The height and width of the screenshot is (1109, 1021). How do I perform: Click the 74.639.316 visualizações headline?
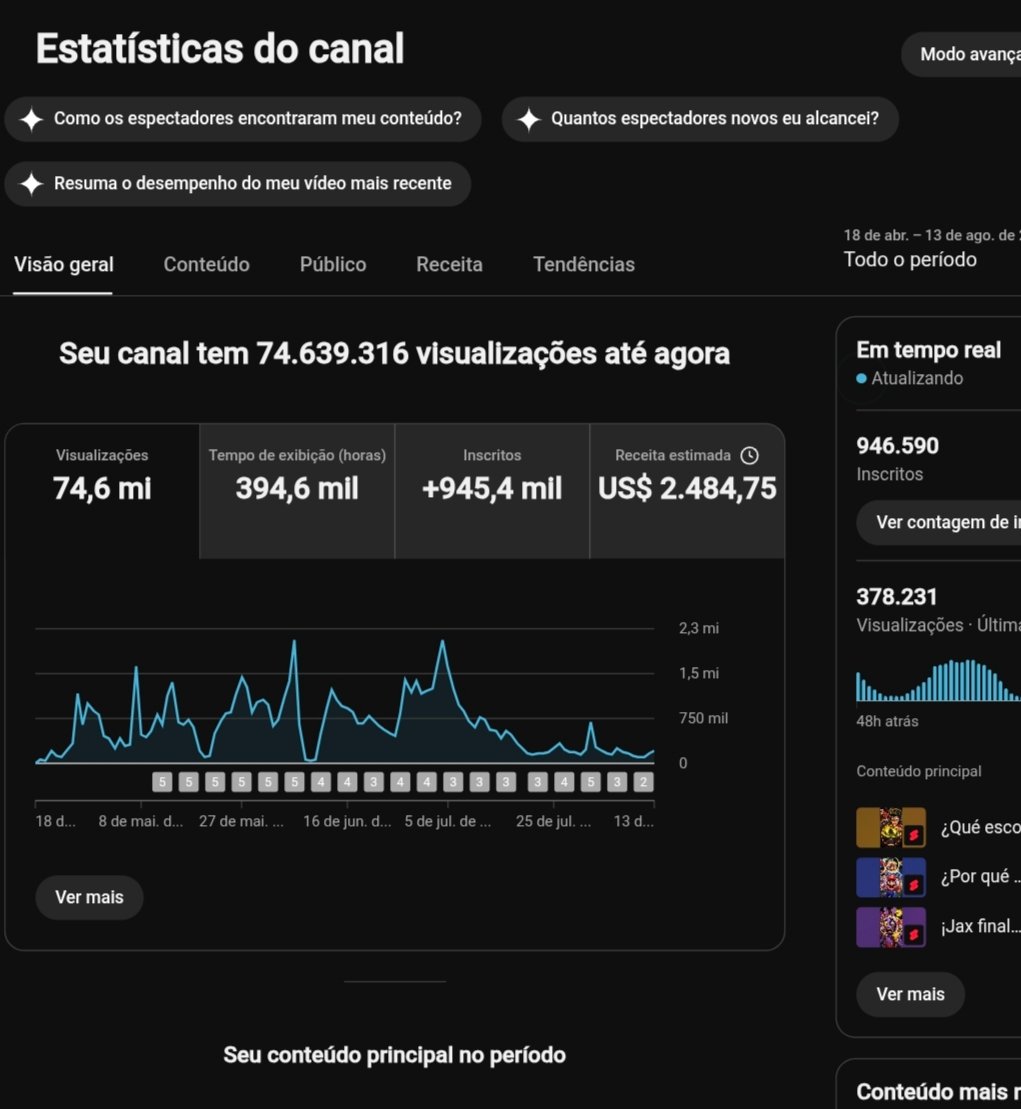click(394, 354)
